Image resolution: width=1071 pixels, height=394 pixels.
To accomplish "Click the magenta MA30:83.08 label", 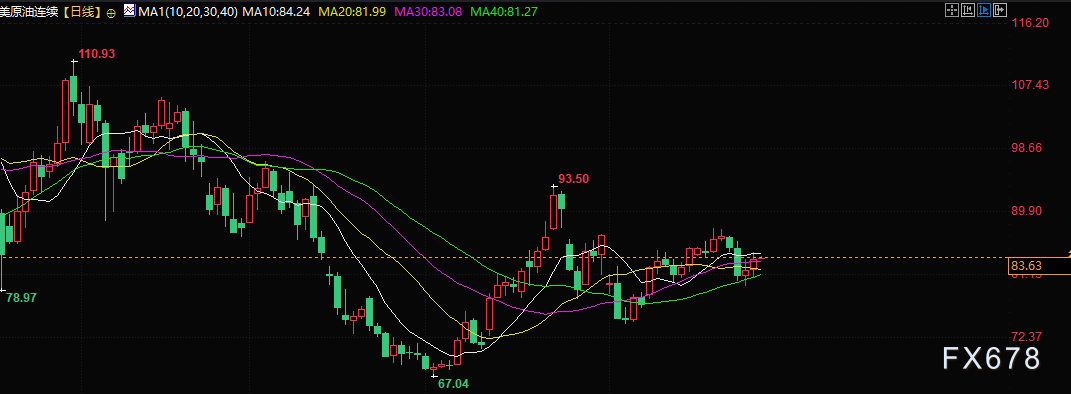I will click(x=428, y=12).
